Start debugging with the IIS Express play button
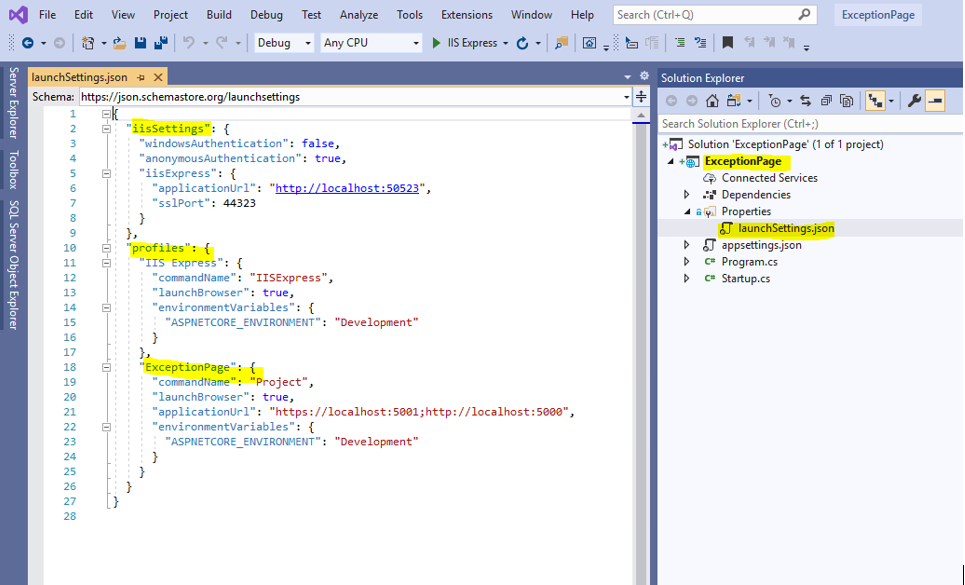The image size is (965, 585). click(437, 43)
